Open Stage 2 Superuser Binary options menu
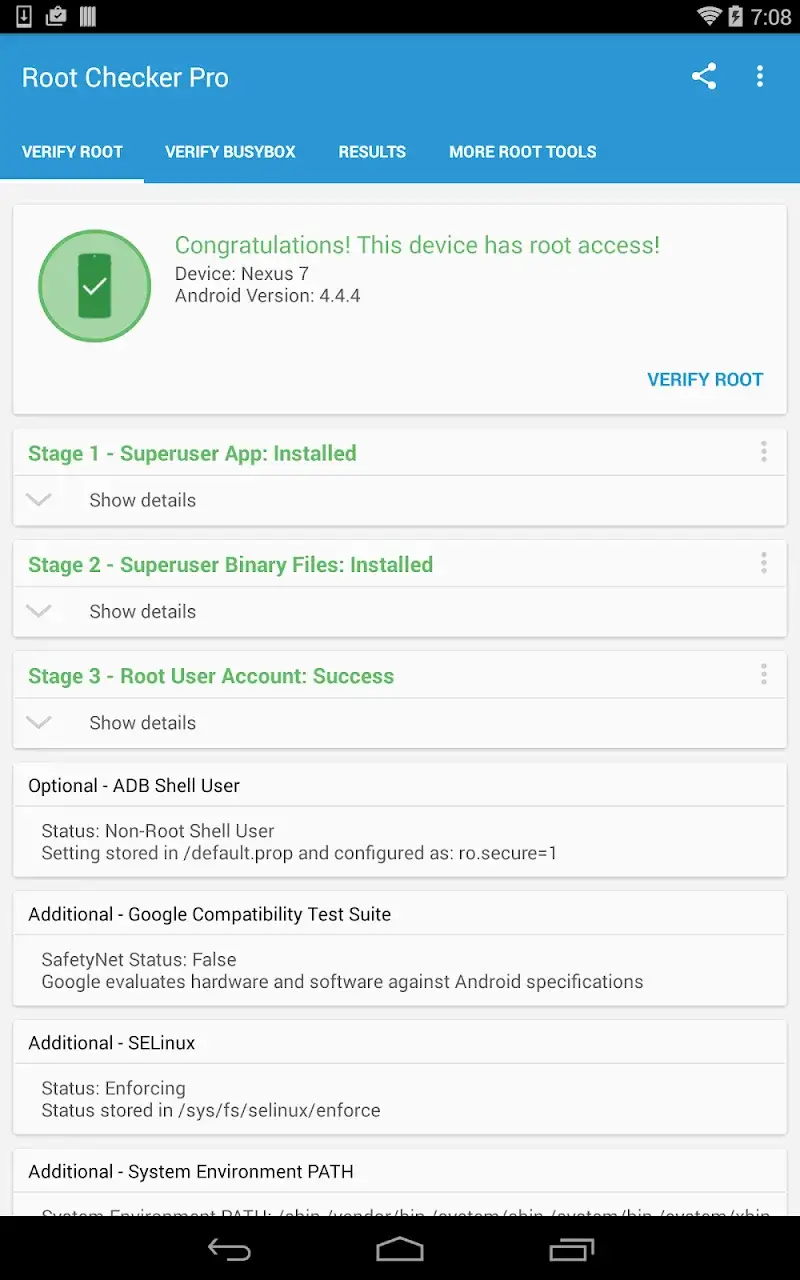Image resolution: width=800 pixels, height=1280 pixels. click(763, 563)
